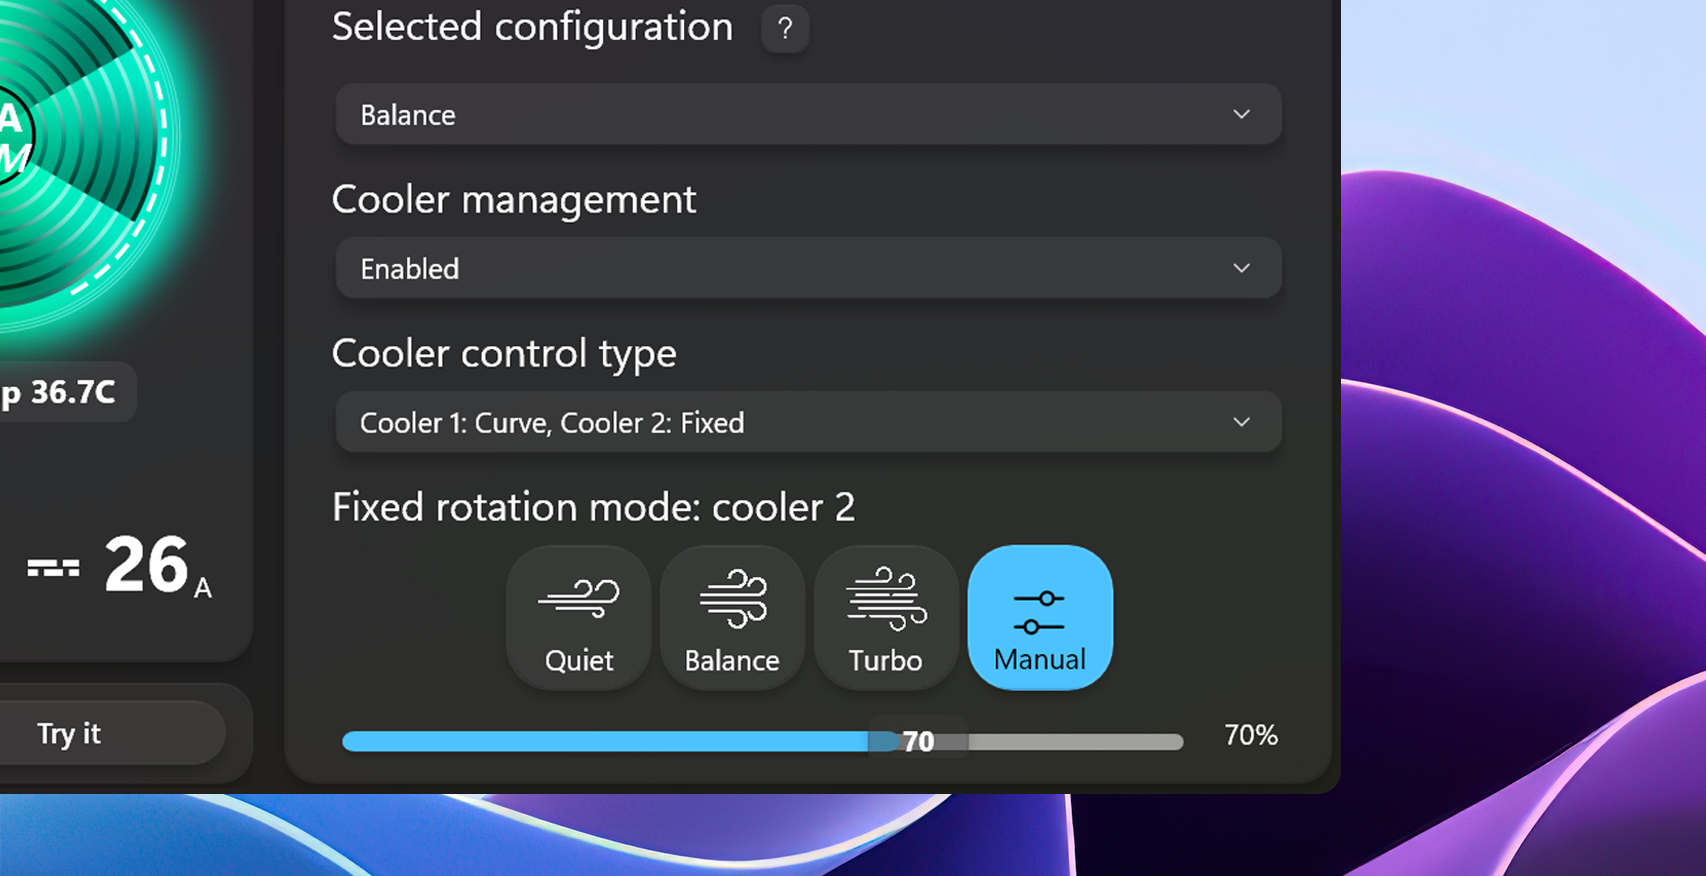1706x876 pixels.
Task: Click the slider thumb showing 70
Action: pyautogui.click(x=918, y=741)
